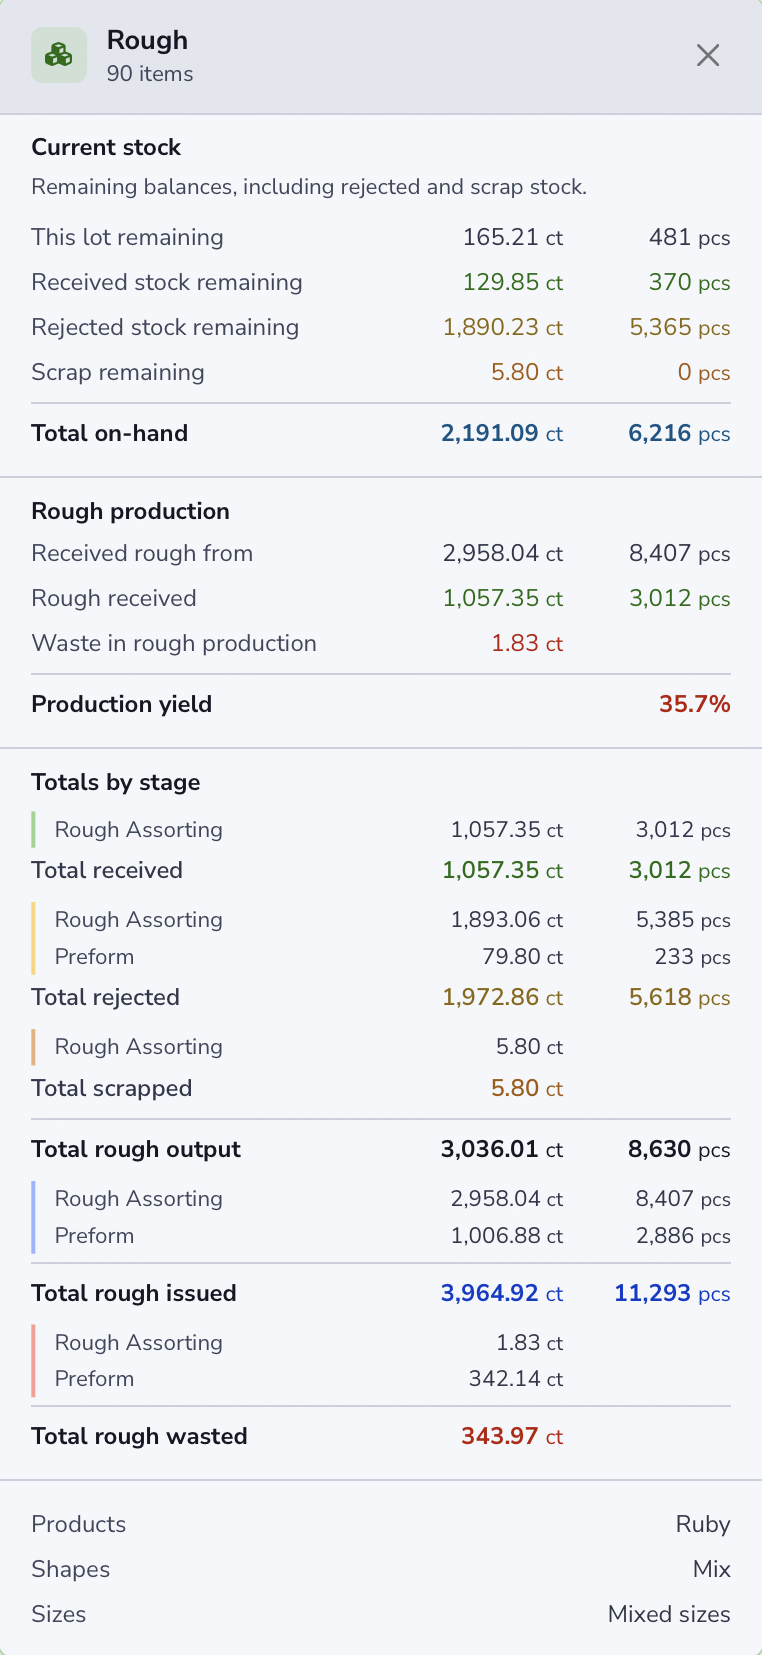This screenshot has height=1655, width=762.
Task: Click 'Scrap remaining' label
Action: 118,372
